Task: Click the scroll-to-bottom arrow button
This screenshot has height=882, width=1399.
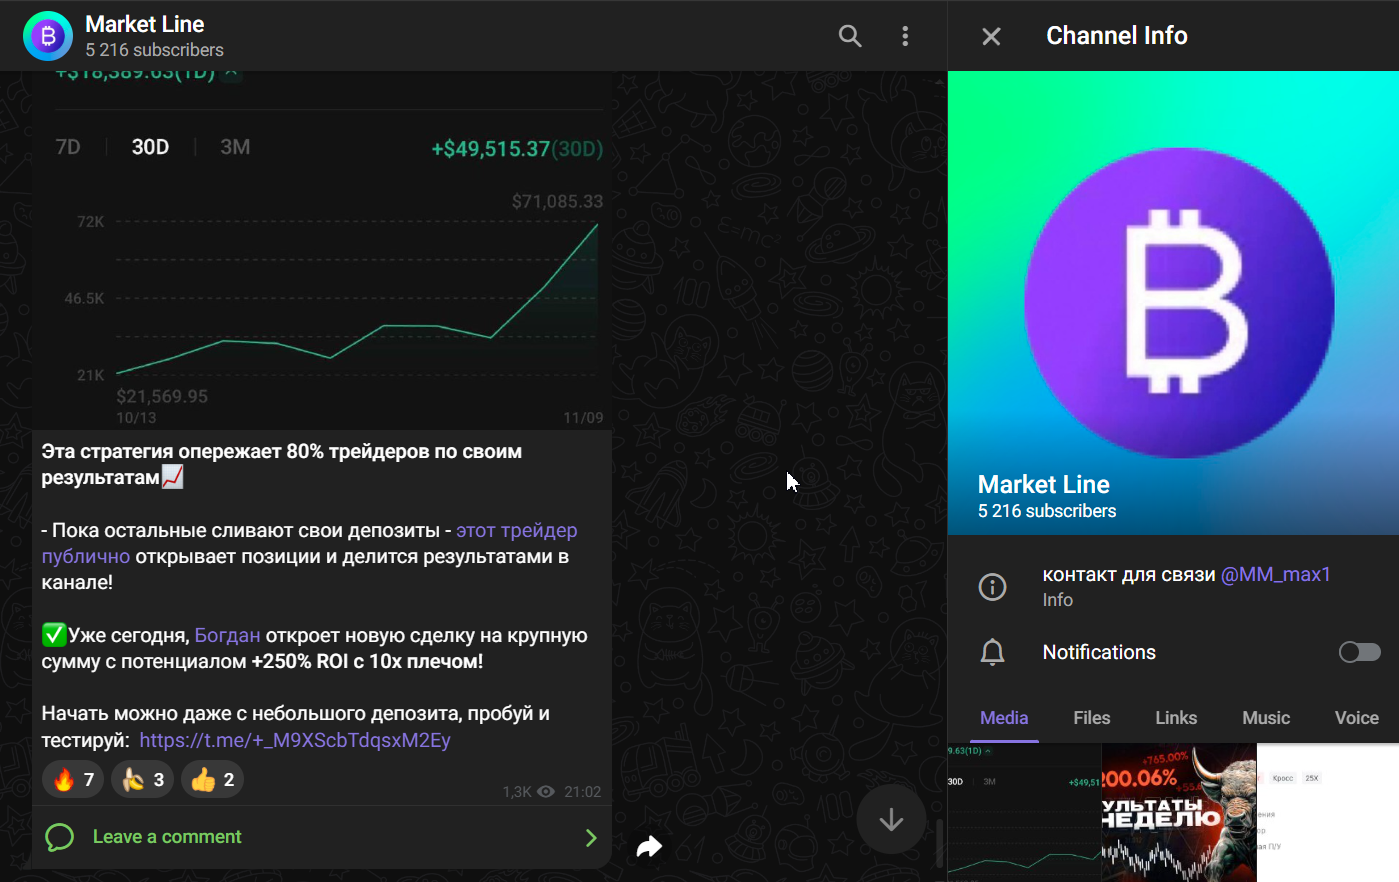Action: (x=890, y=819)
